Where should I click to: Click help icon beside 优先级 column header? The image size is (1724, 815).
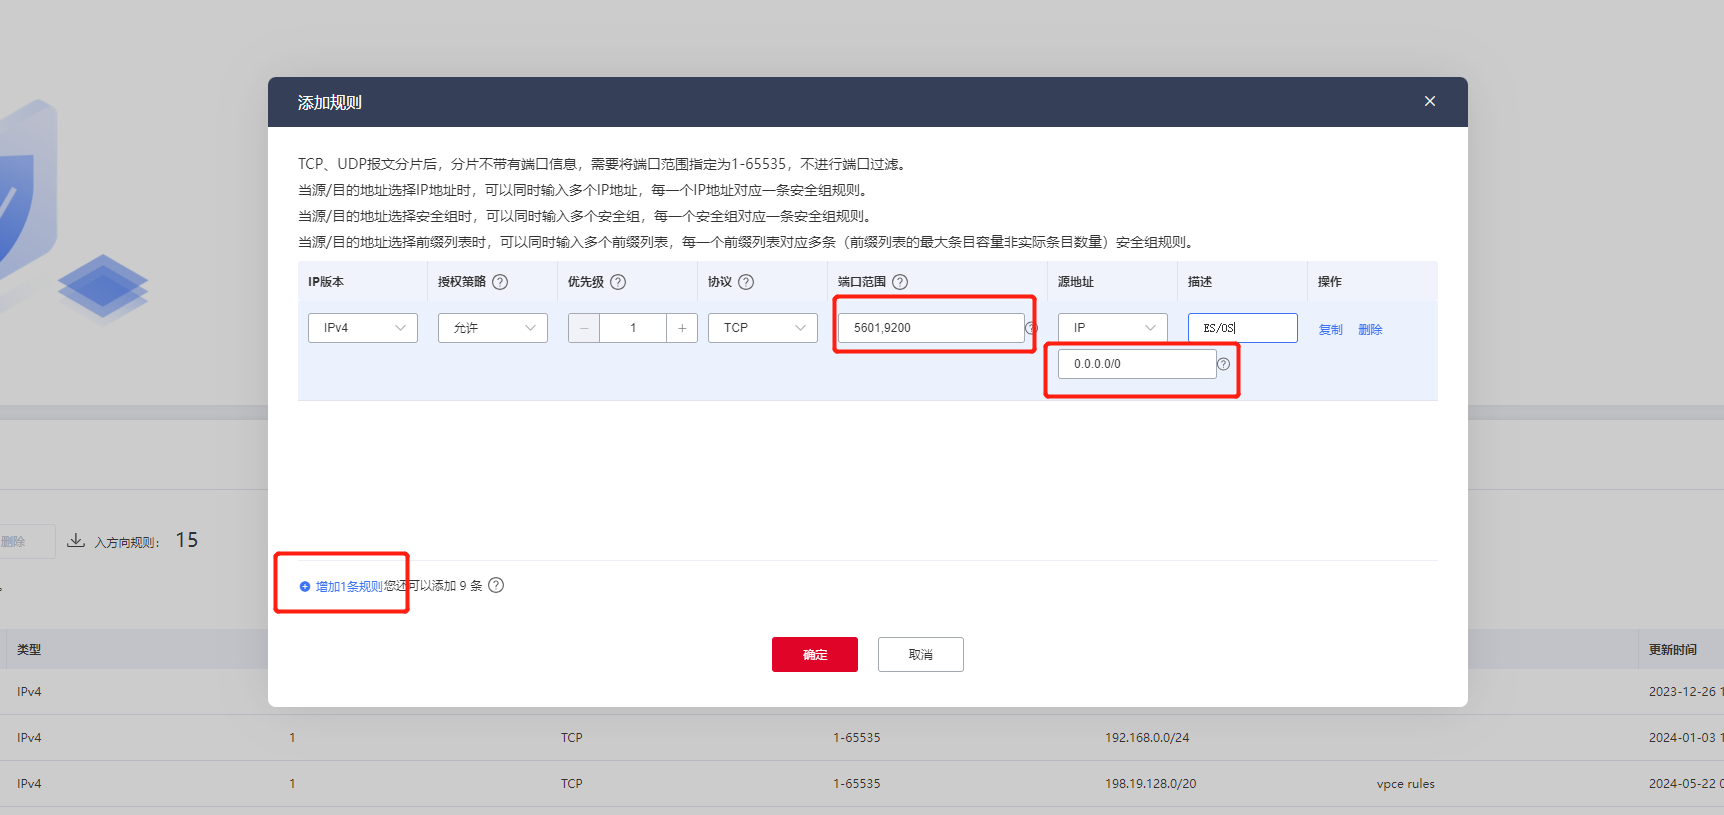pos(618,282)
